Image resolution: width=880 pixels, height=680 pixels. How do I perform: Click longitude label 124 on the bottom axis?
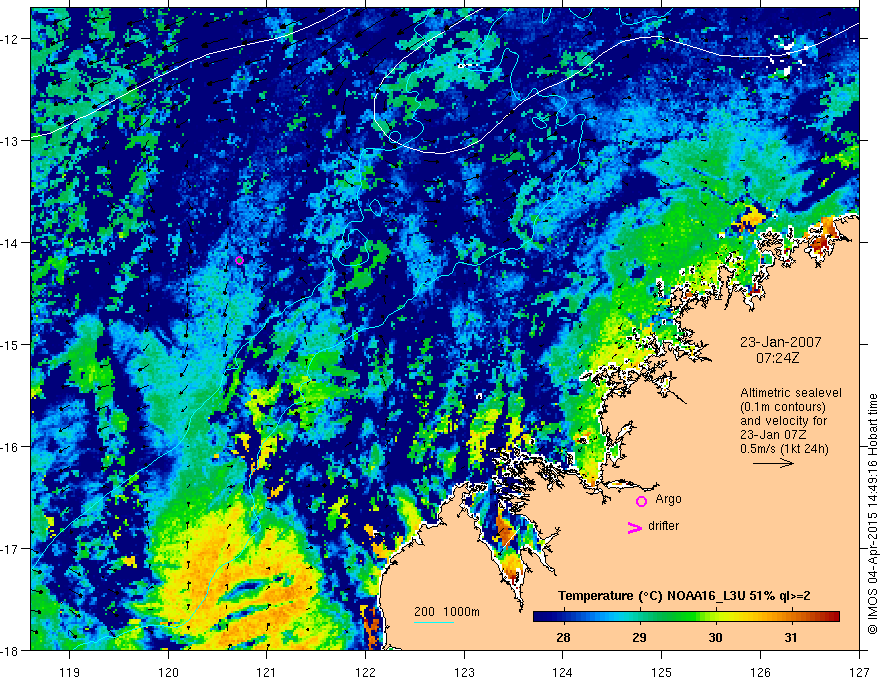tap(563, 672)
